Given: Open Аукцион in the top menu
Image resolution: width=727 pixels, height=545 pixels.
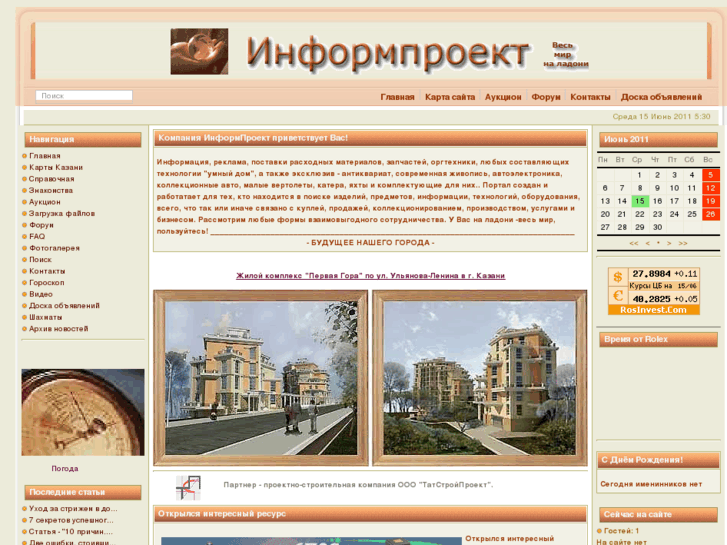Looking at the screenshot, I should 503,97.
